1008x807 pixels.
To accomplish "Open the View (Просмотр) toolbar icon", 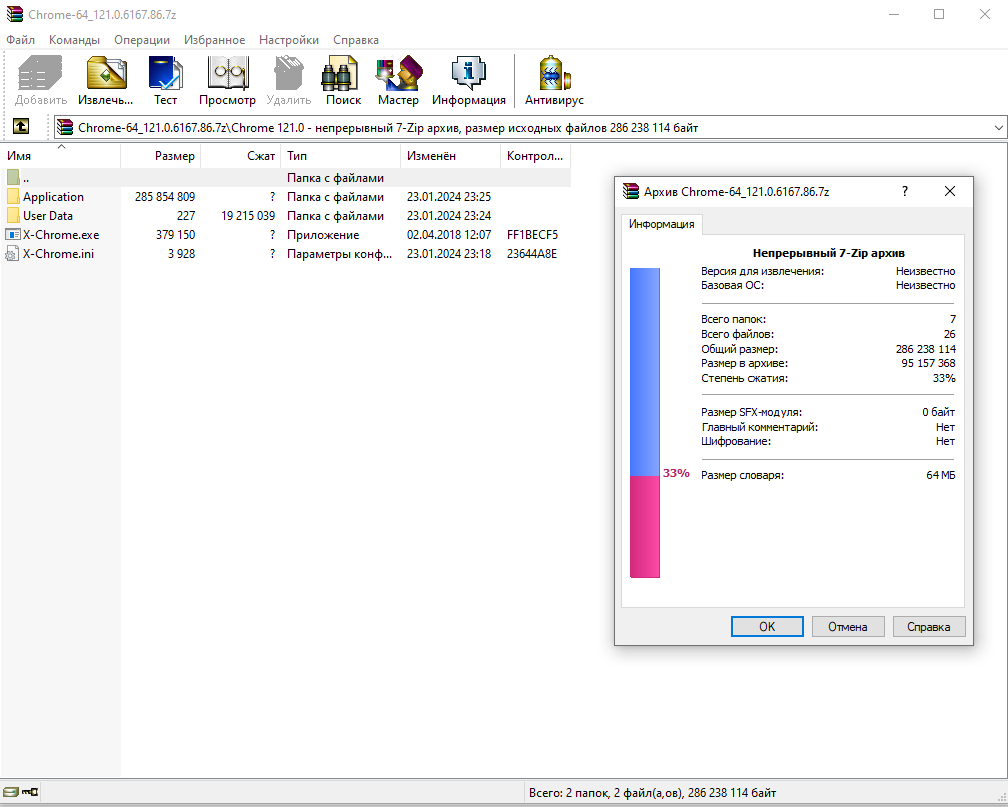I will (x=227, y=75).
